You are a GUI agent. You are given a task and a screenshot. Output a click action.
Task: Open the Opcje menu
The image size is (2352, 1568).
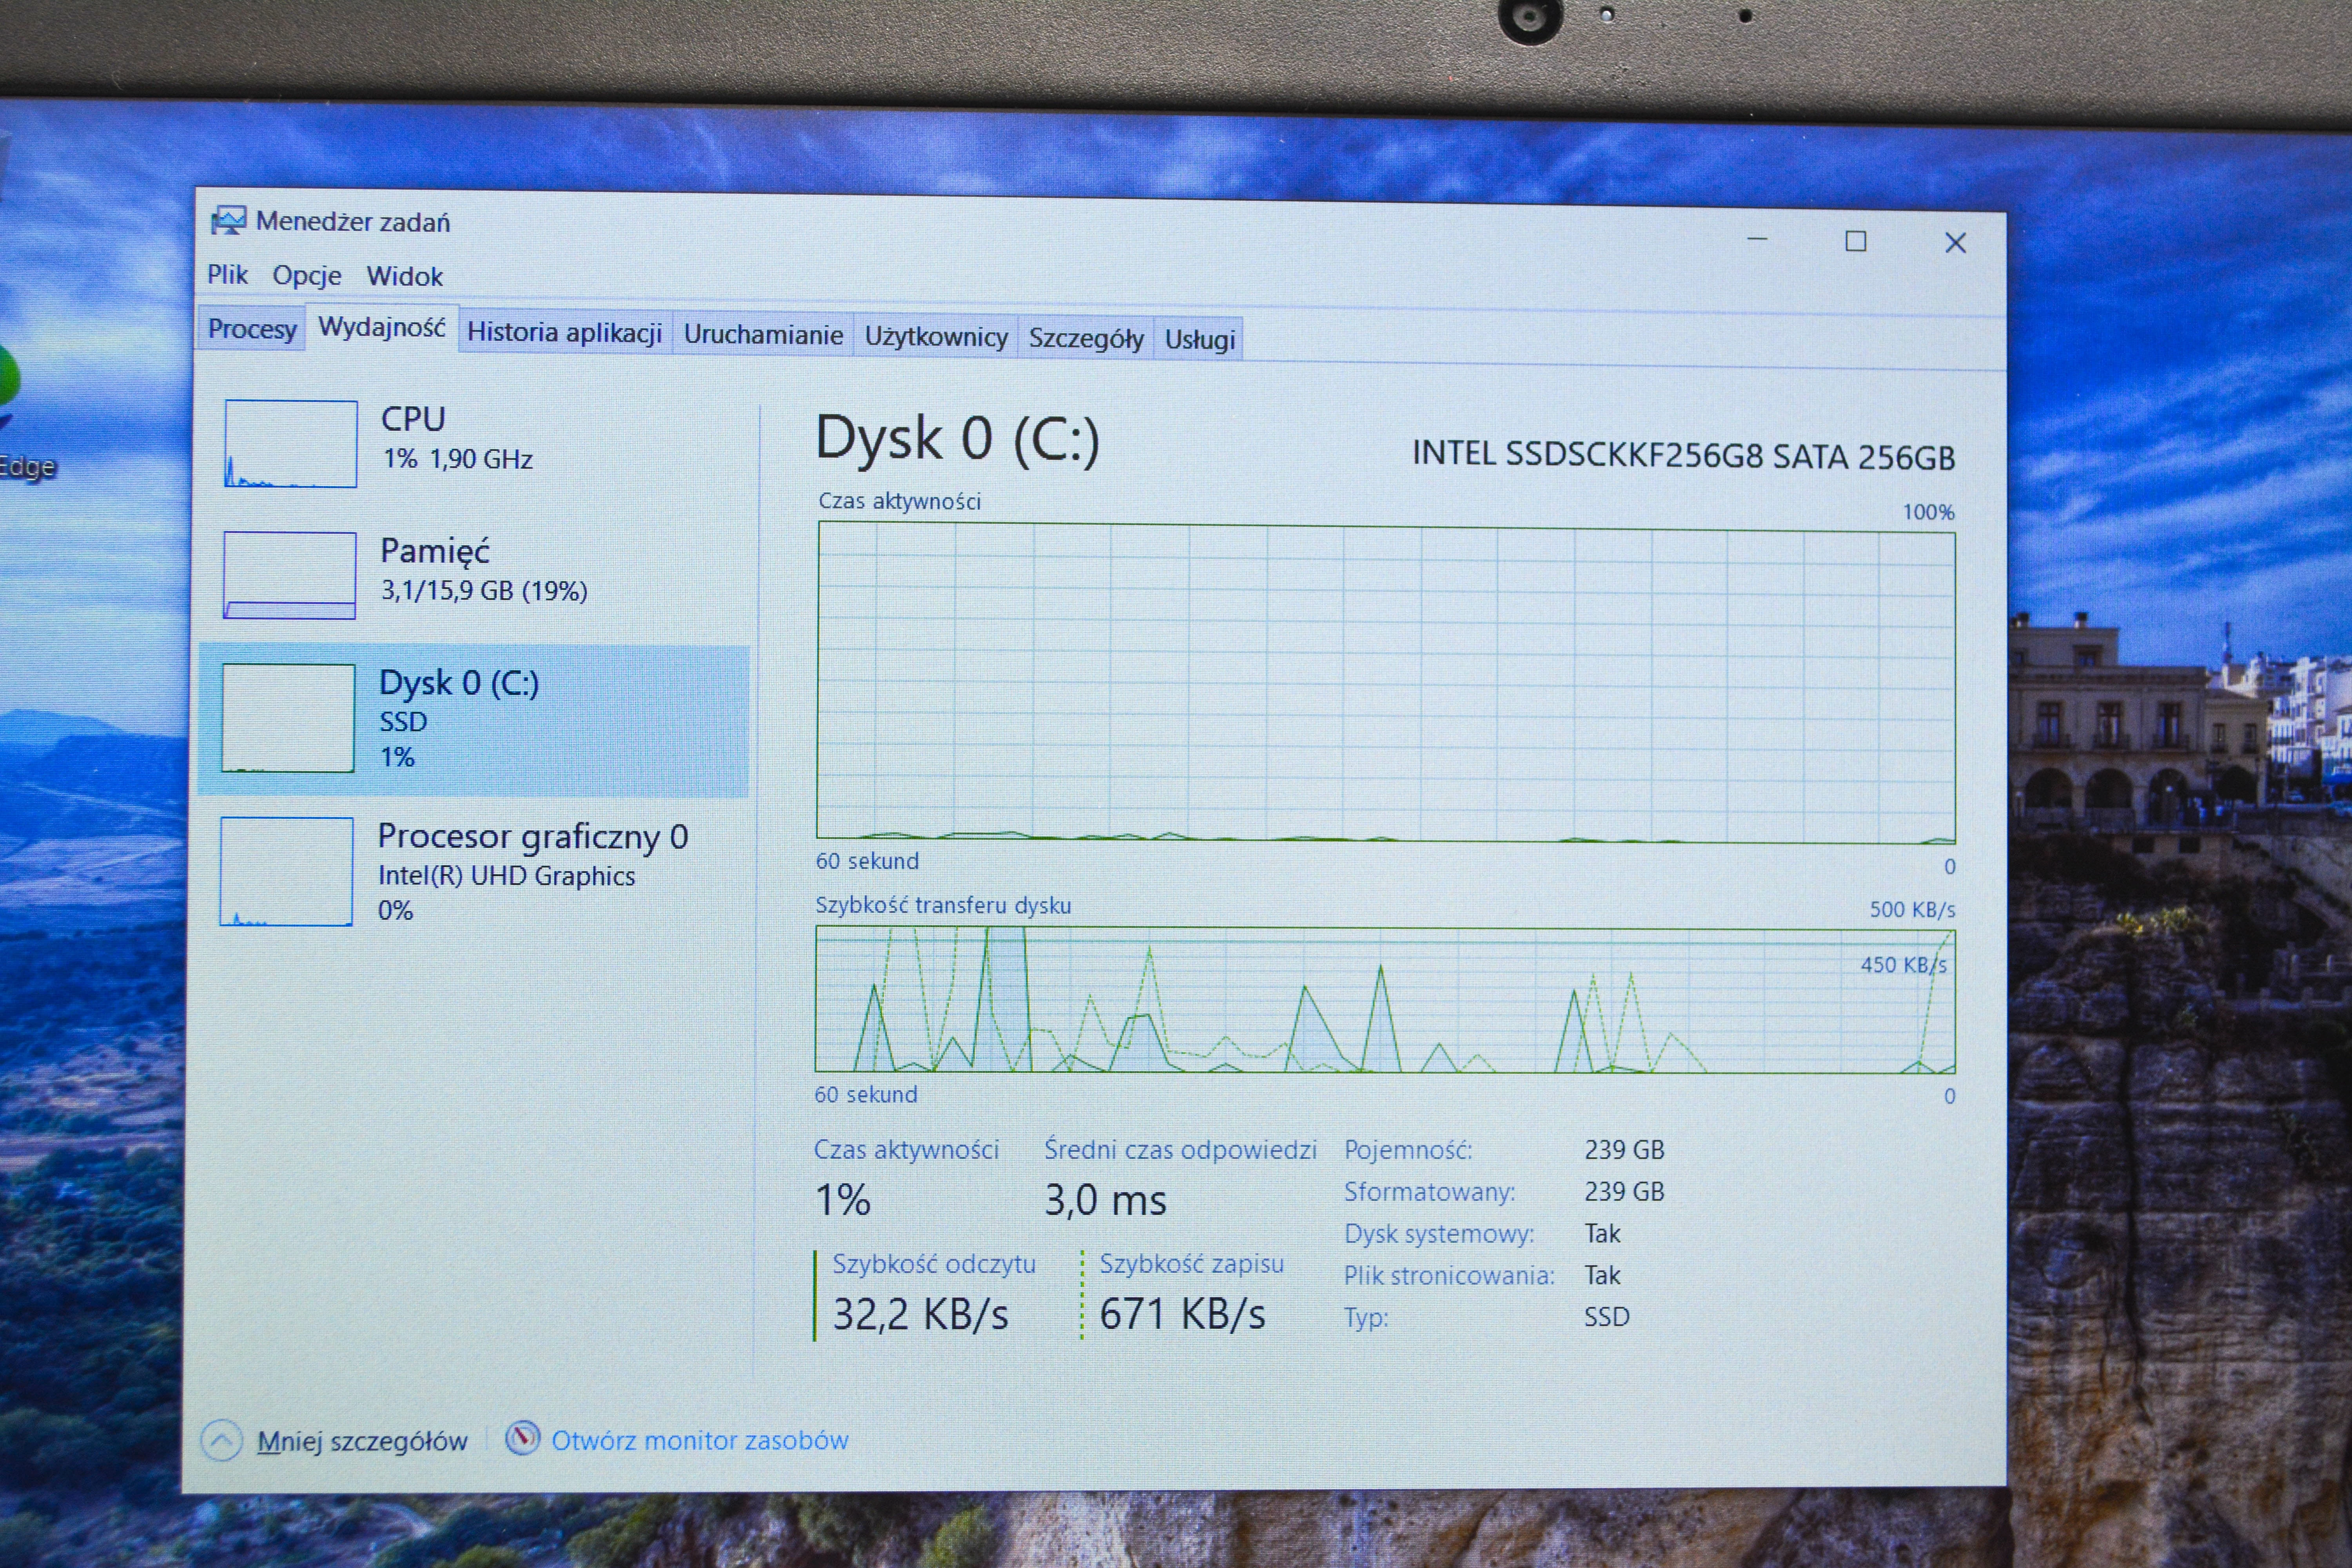307,275
